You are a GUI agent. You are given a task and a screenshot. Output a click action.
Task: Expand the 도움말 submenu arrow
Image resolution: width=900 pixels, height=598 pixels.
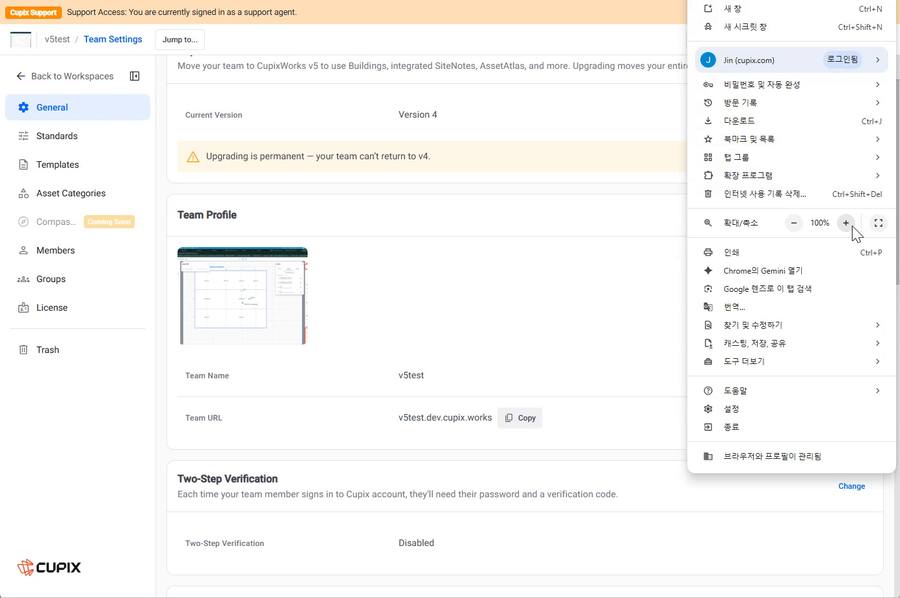[878, 390]
